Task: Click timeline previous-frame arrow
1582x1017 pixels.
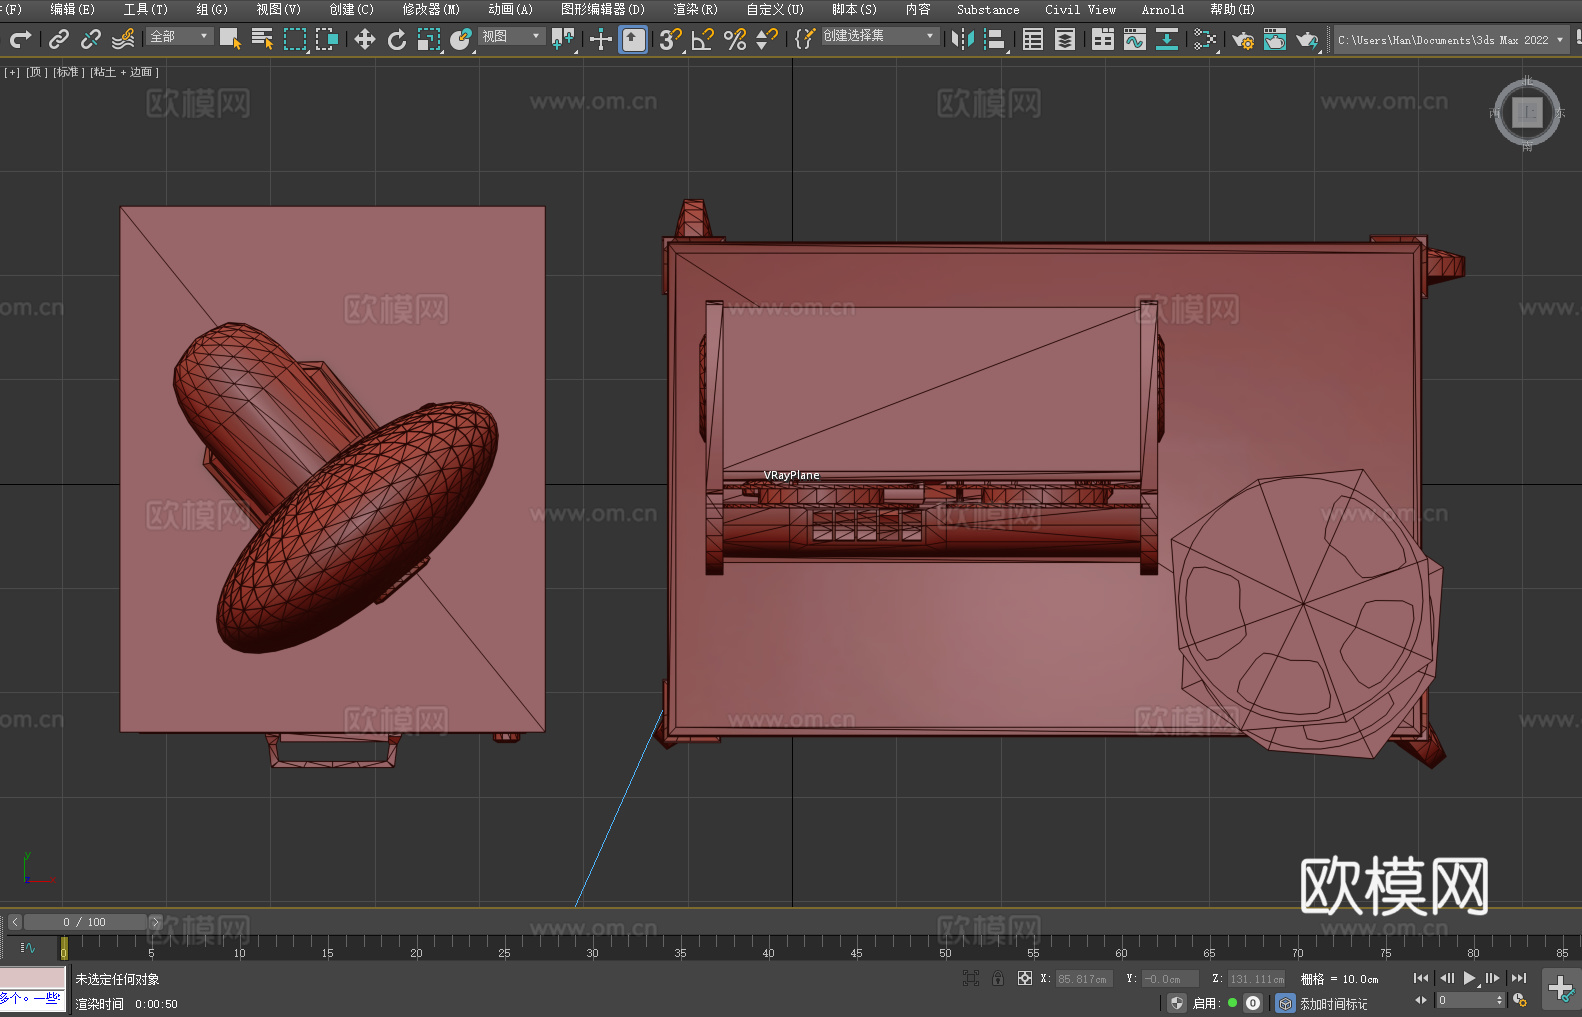Action: point(15,922)
